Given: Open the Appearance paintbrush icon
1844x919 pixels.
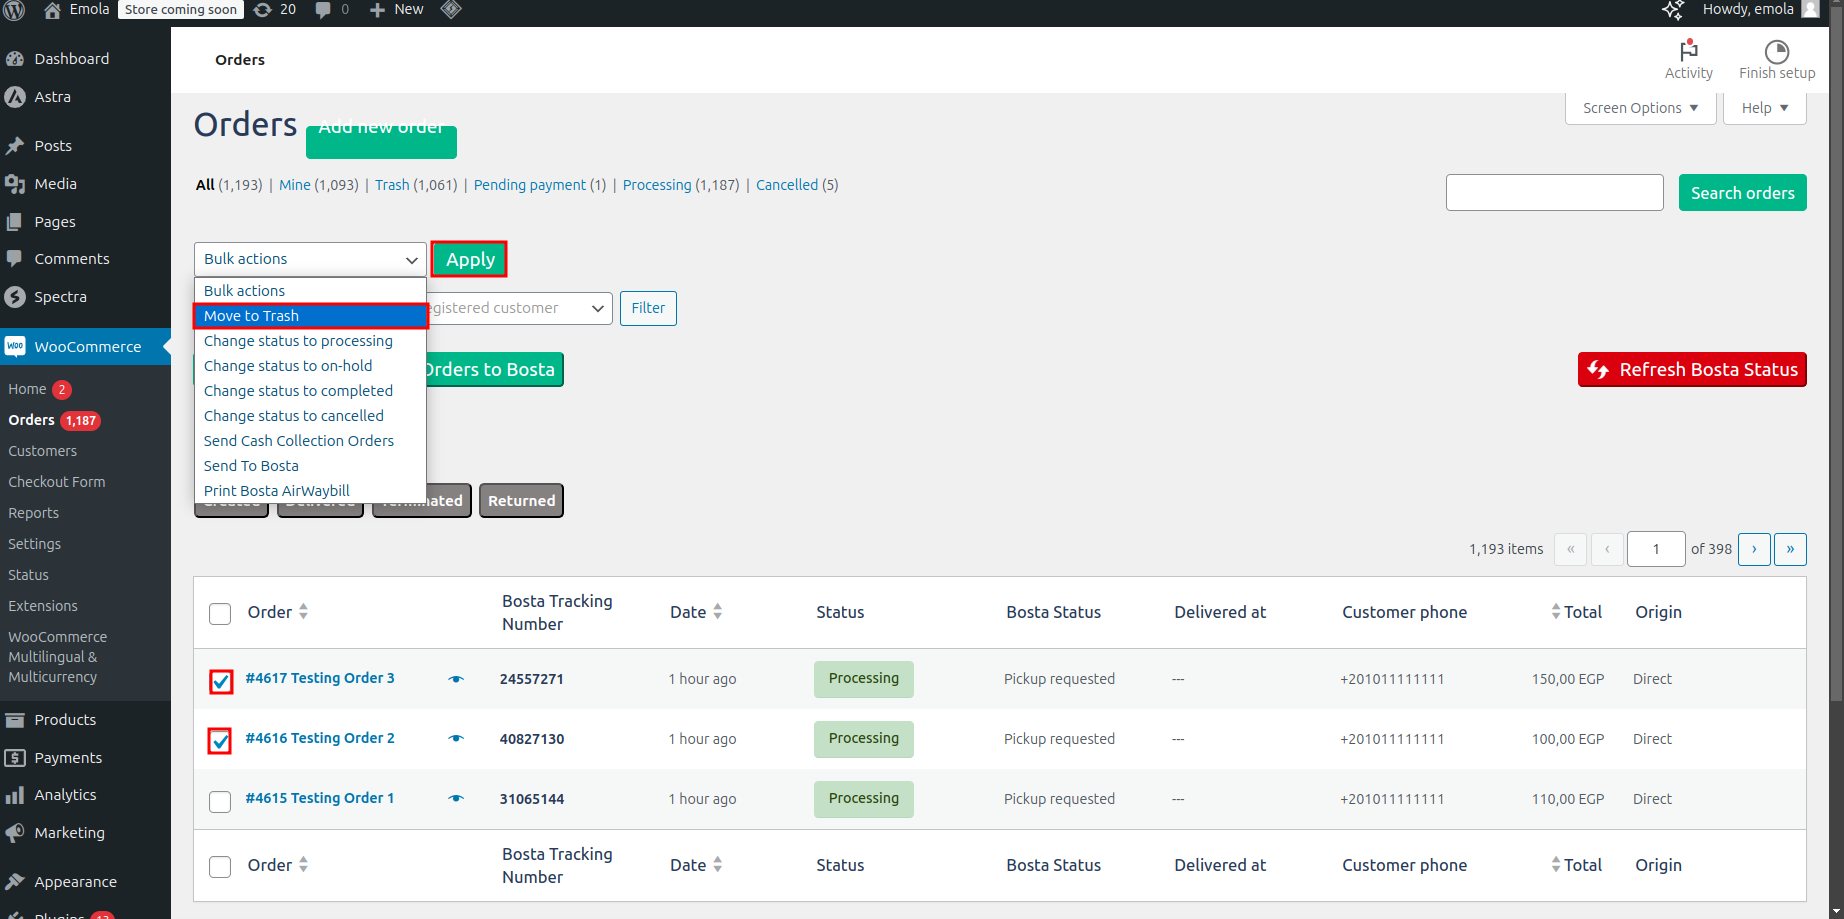Looking at the screenshot, I should (x=15, y=882).
